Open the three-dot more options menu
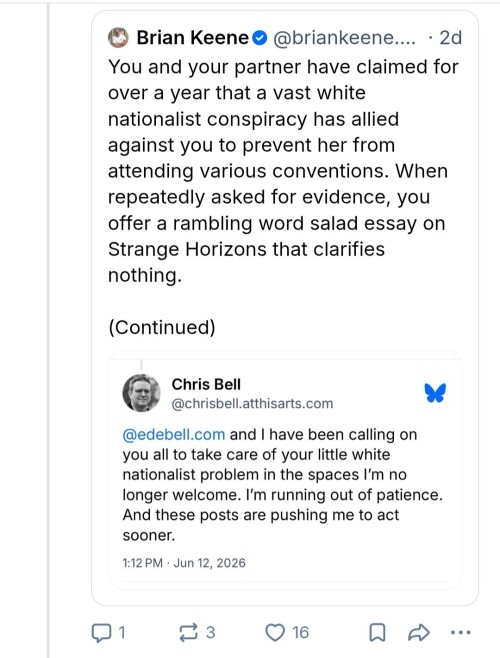500x658 pixels. pyautogui.click(x=461, y=632)
